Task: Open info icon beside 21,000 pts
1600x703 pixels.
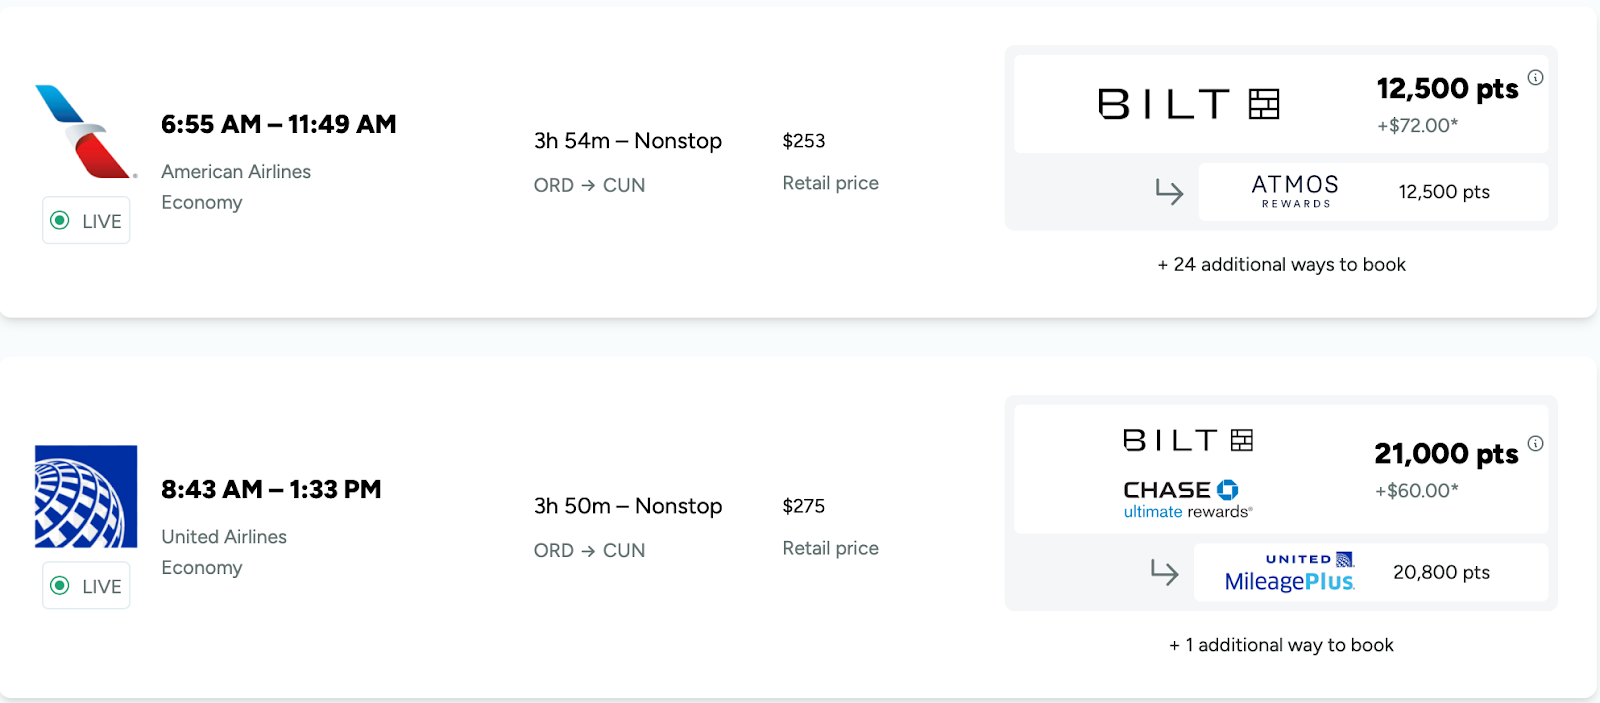Action: (x=1535, y=443)
